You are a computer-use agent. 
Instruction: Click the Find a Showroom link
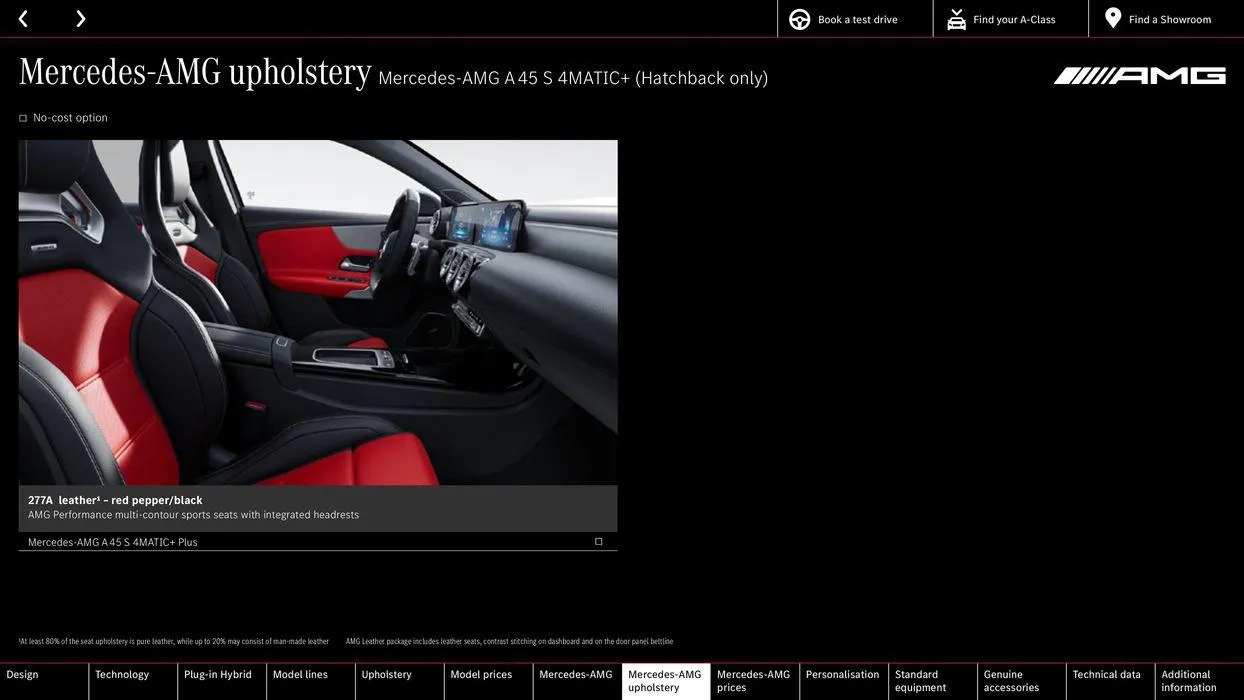coord(1169,20)
